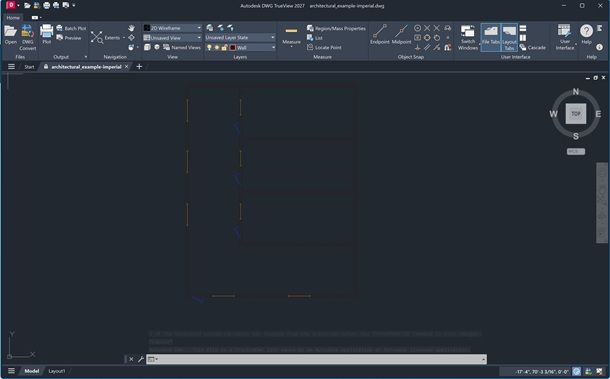
Task: Open layout tabs hamburger menu at bottom
Action: click(x=11, y=371)
